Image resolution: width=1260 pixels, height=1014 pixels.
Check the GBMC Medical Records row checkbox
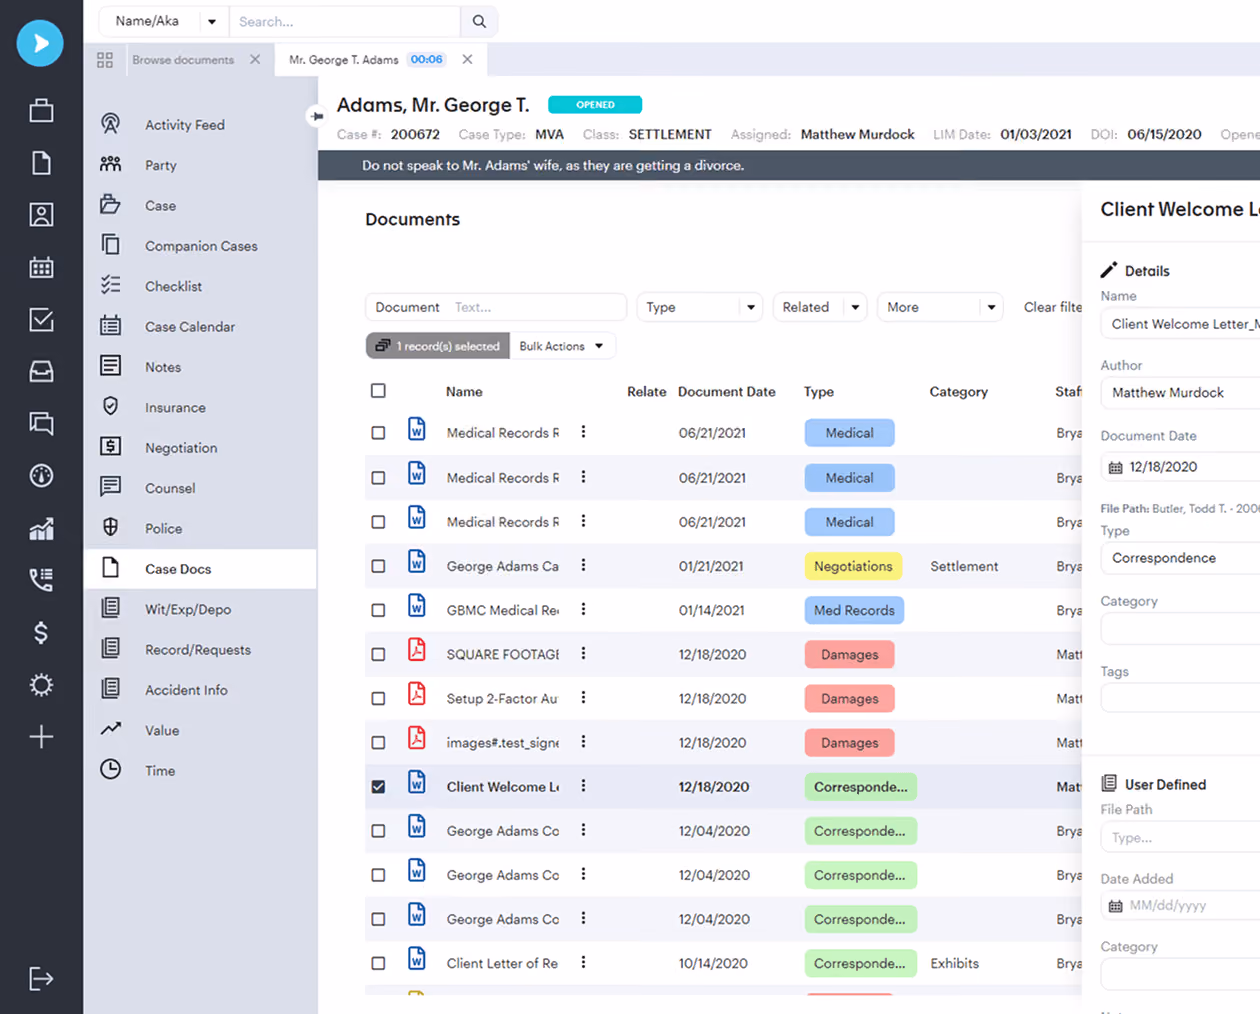378,610
